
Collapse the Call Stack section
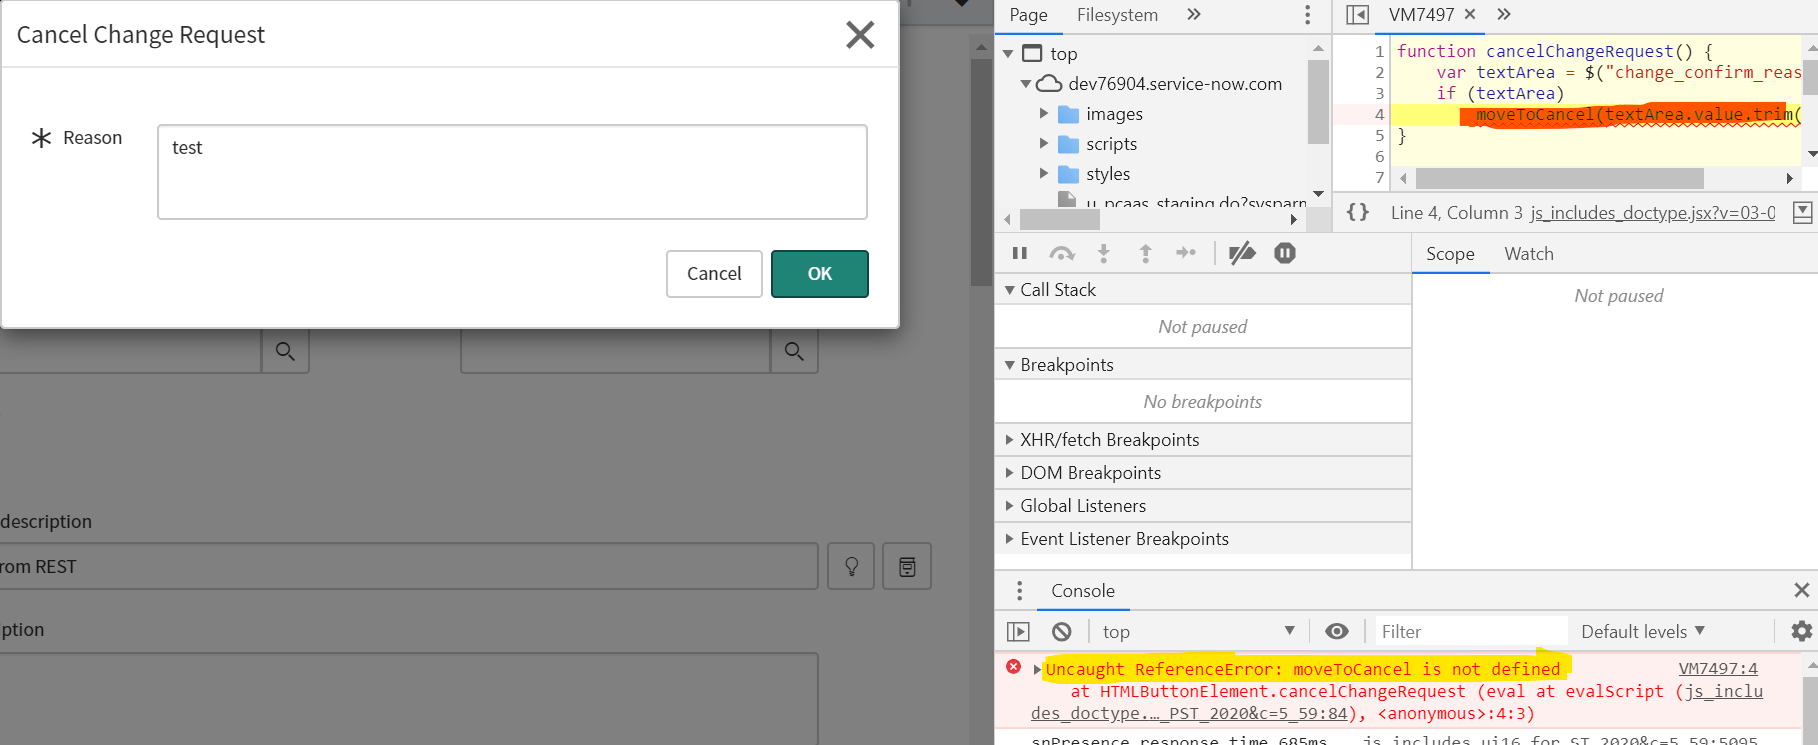point(1203,290)
